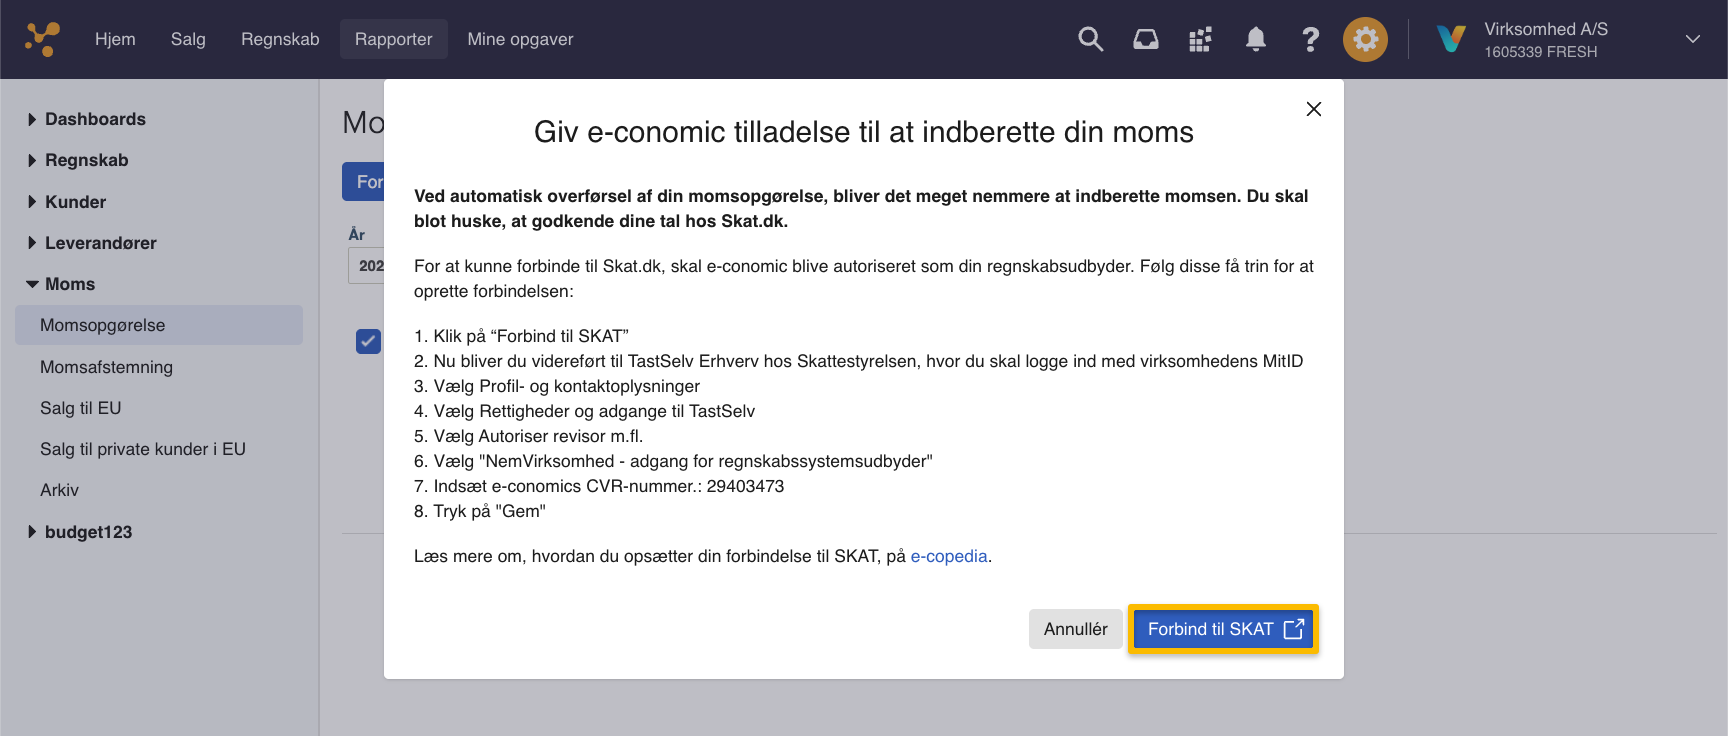
Task: Open the notifications bell
Action: [x=1255, y=39]
